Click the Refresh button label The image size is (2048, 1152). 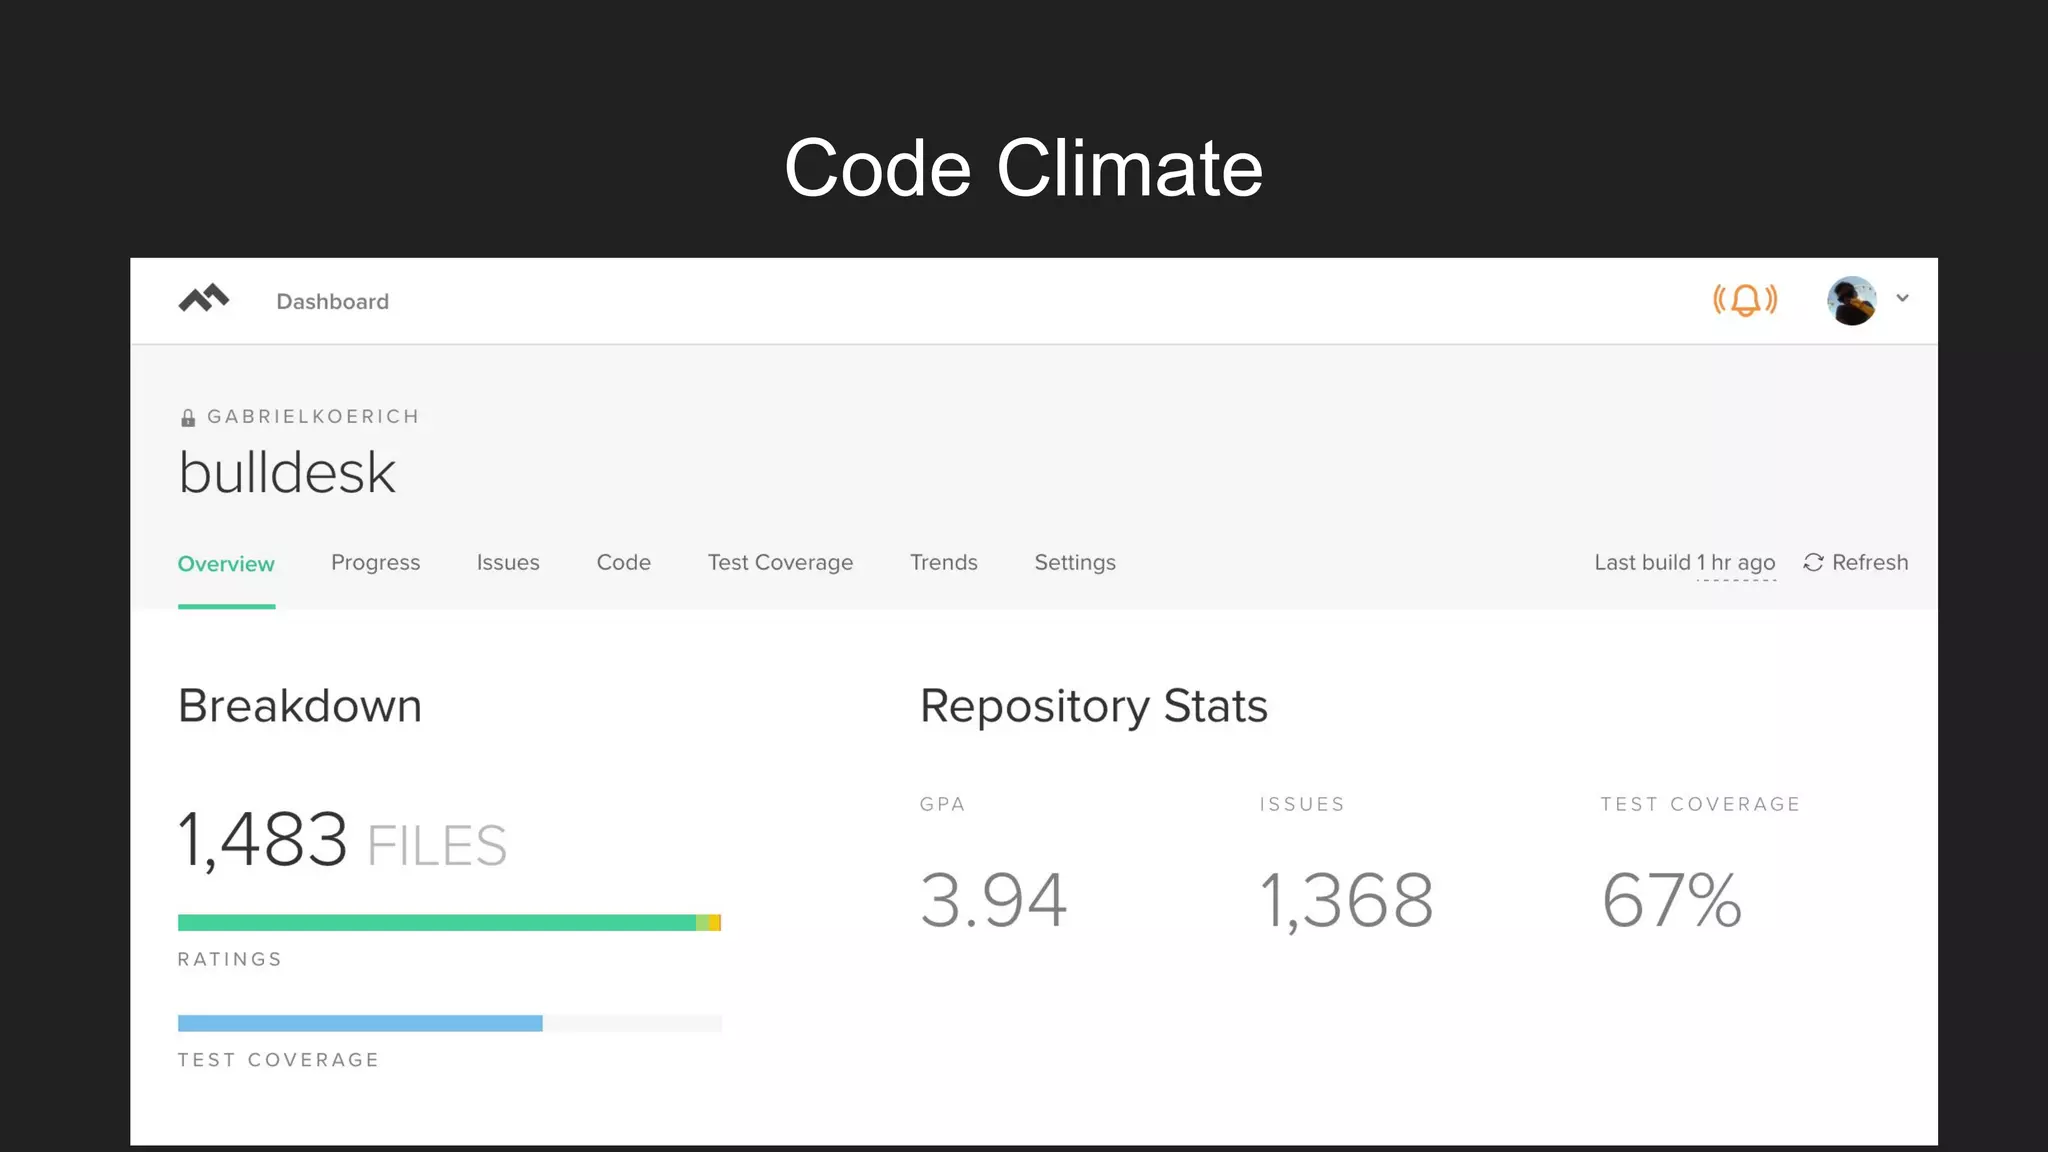coord(1870,562)
